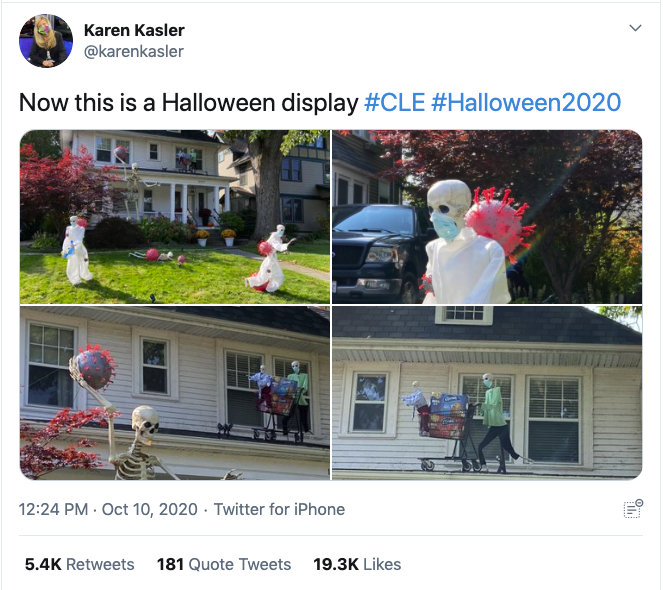View the 19.3K Likes list
The width and height of the screenshot is (663, 590).
pyautogui.click(x=357, y=564)
